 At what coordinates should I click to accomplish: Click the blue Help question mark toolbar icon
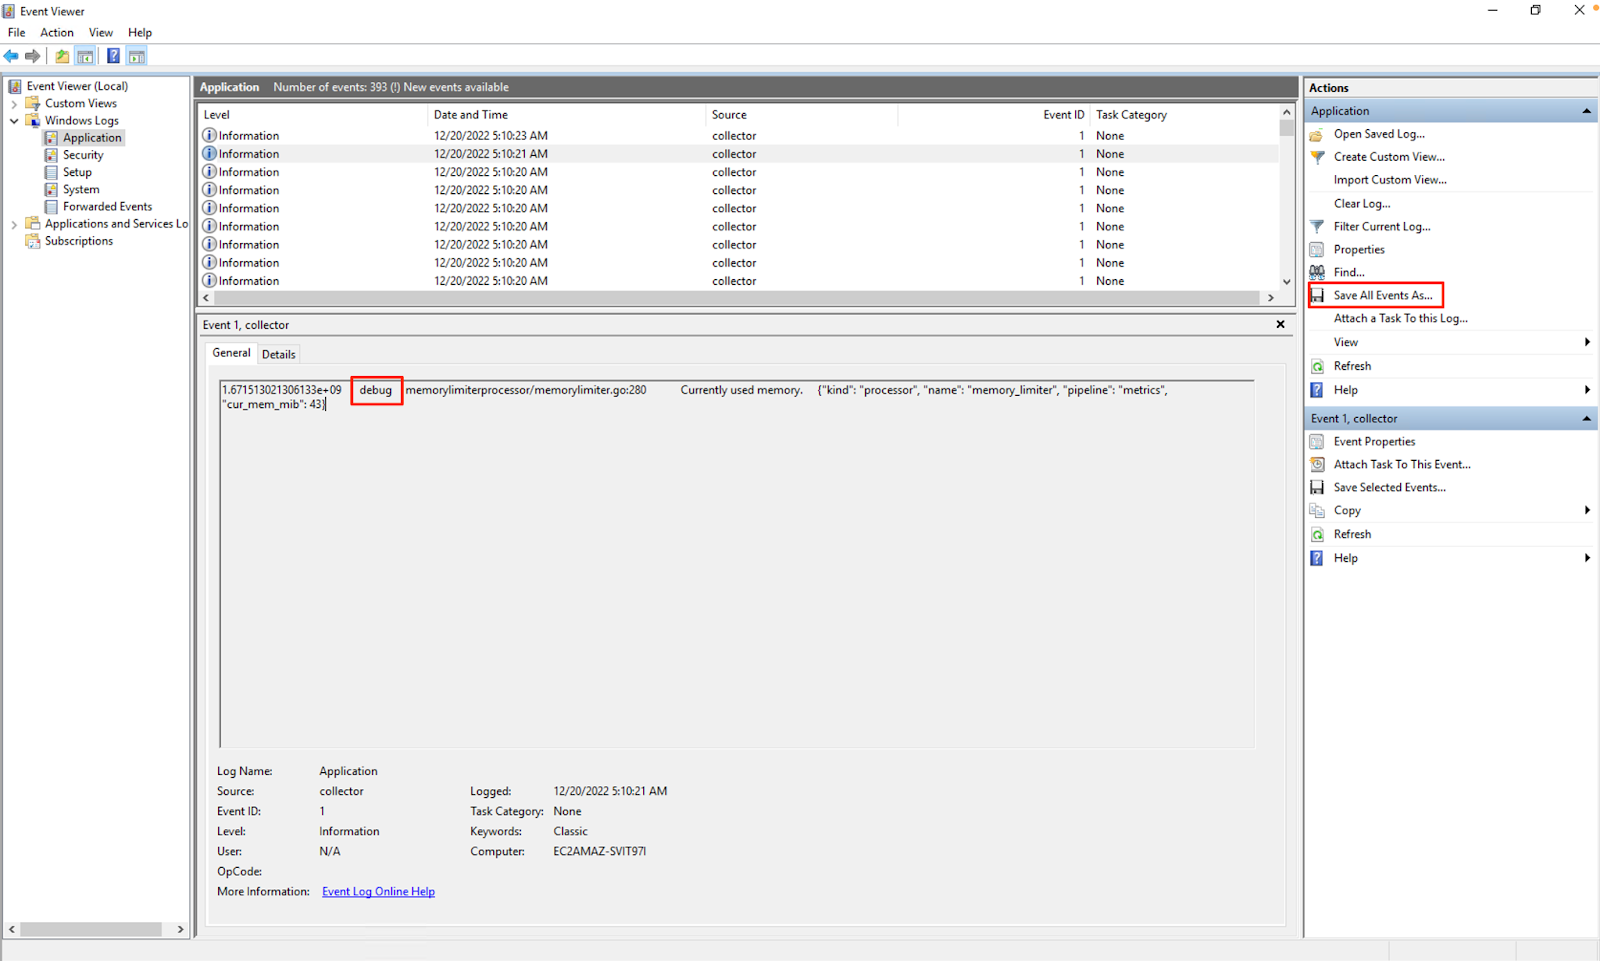pos(113,56)
